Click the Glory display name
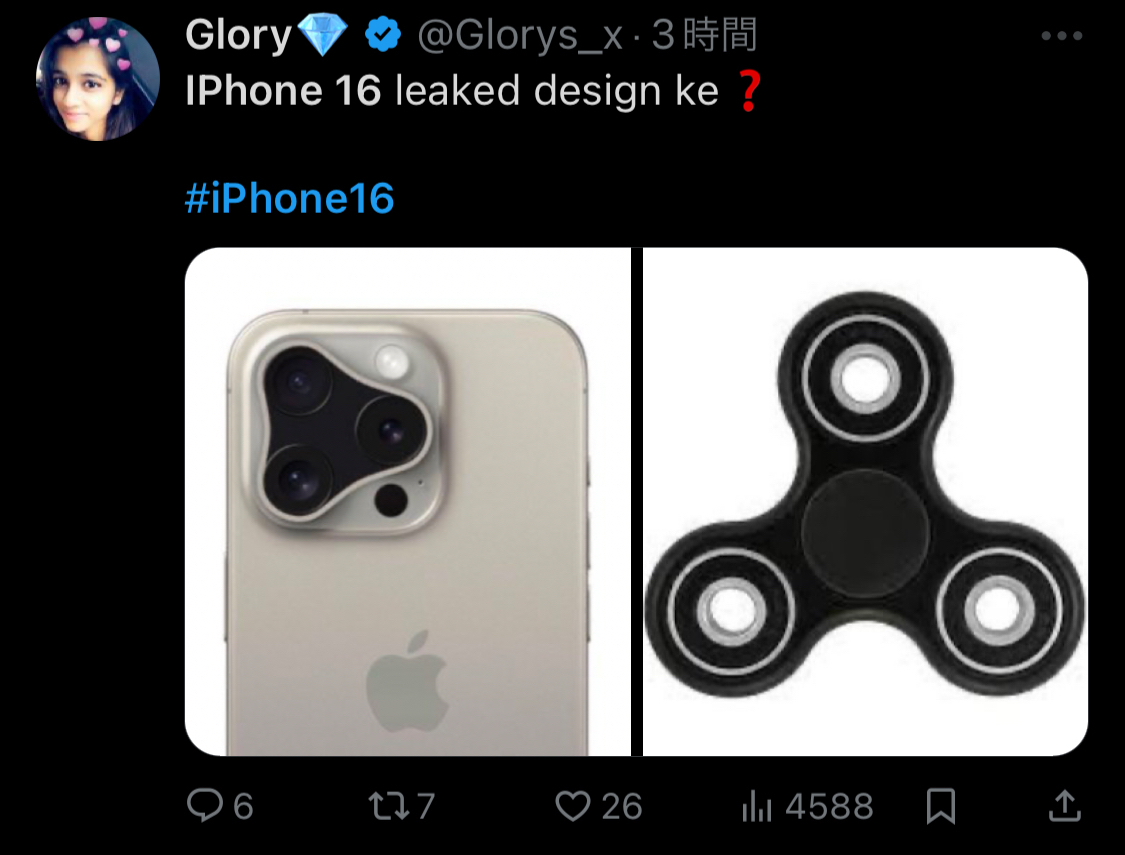This screenshot has height=855, width=1125. point(238,35)
